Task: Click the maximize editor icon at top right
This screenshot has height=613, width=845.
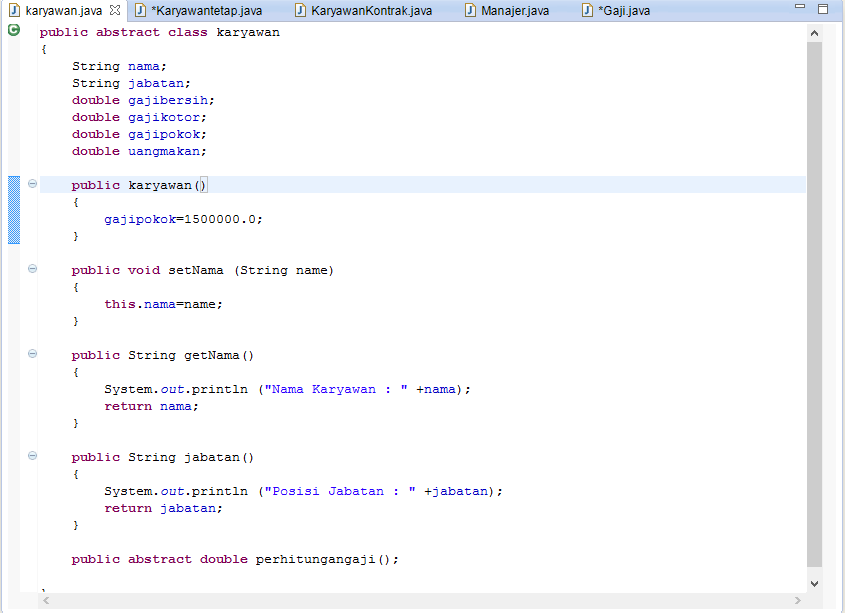Action: point(823,8)
